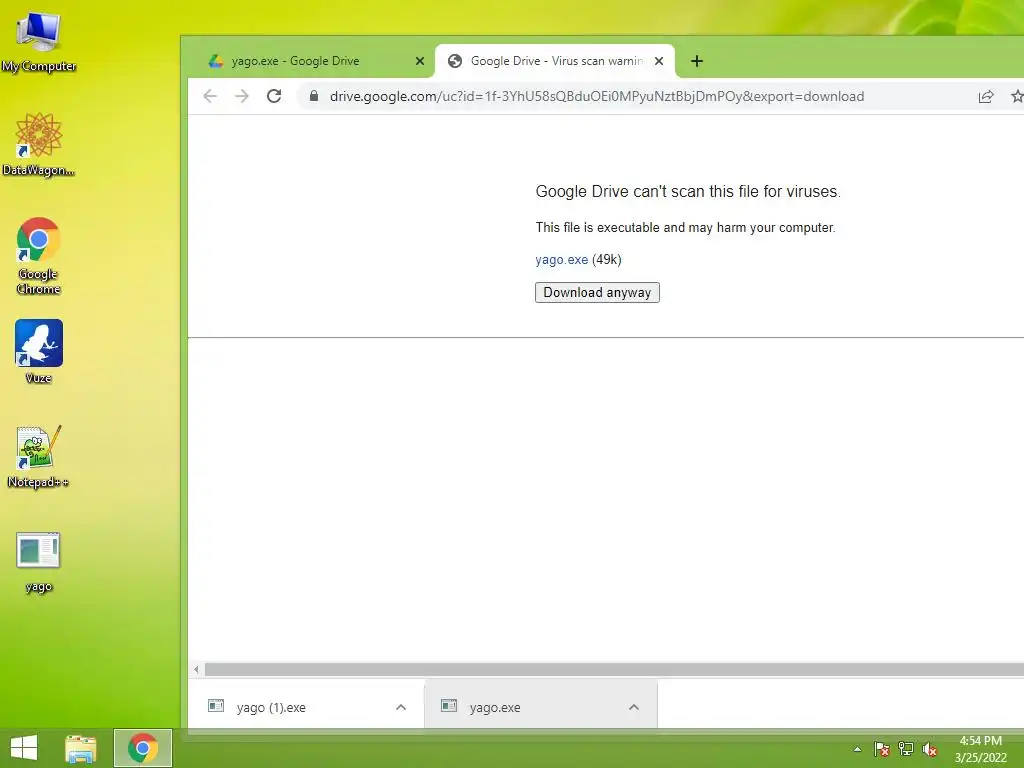Open the DataWagon desktop shortcut
1024x768 pixels.
click(39, 144)
